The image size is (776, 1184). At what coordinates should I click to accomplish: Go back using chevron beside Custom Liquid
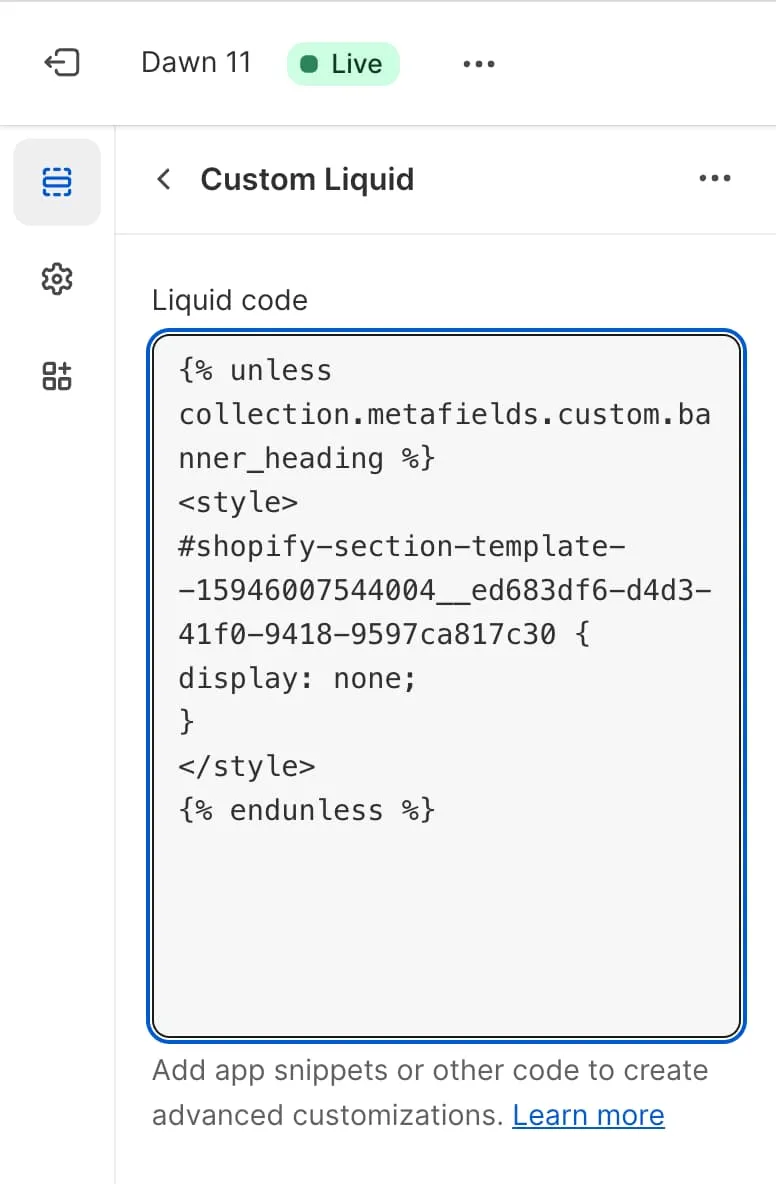(164, 180)
